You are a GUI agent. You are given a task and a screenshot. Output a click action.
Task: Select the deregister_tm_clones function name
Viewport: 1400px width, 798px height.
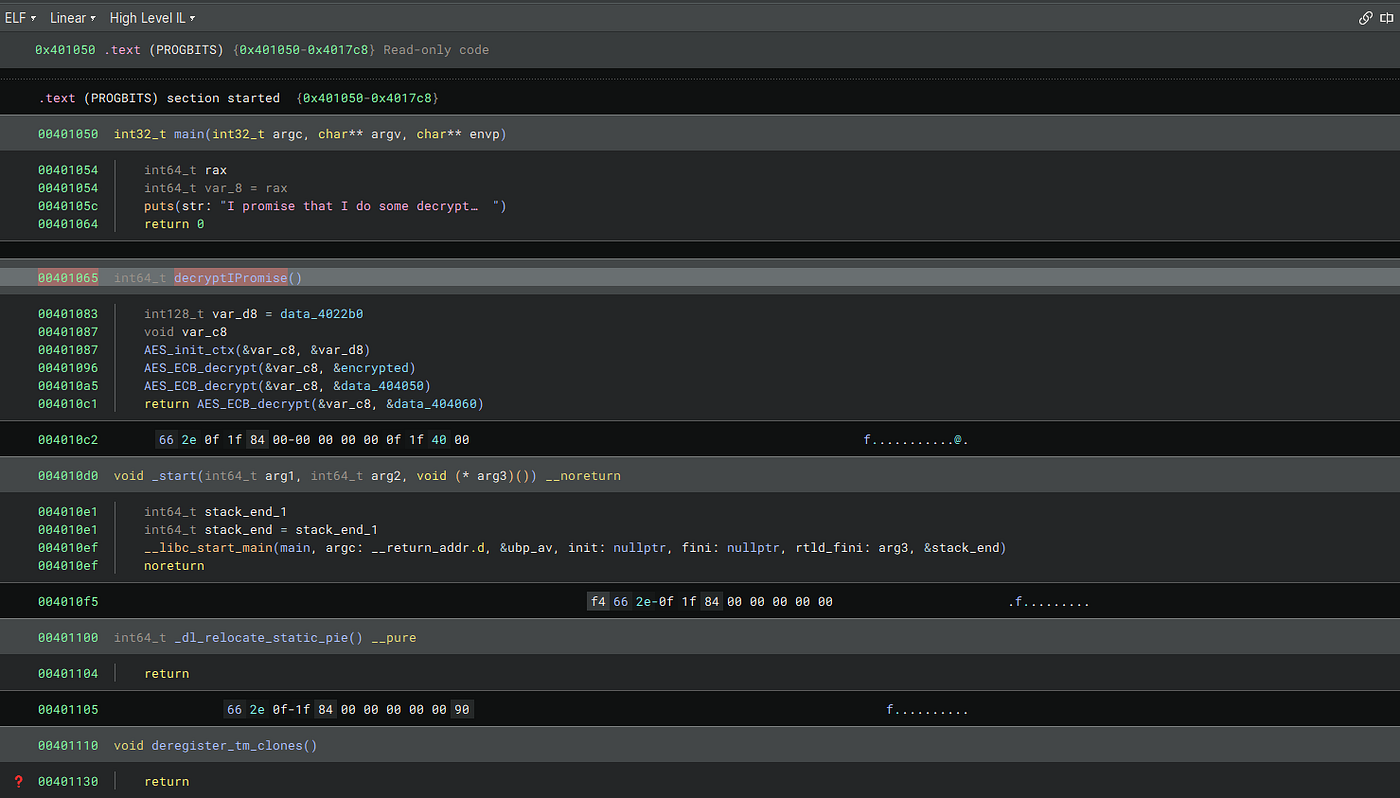226,746
